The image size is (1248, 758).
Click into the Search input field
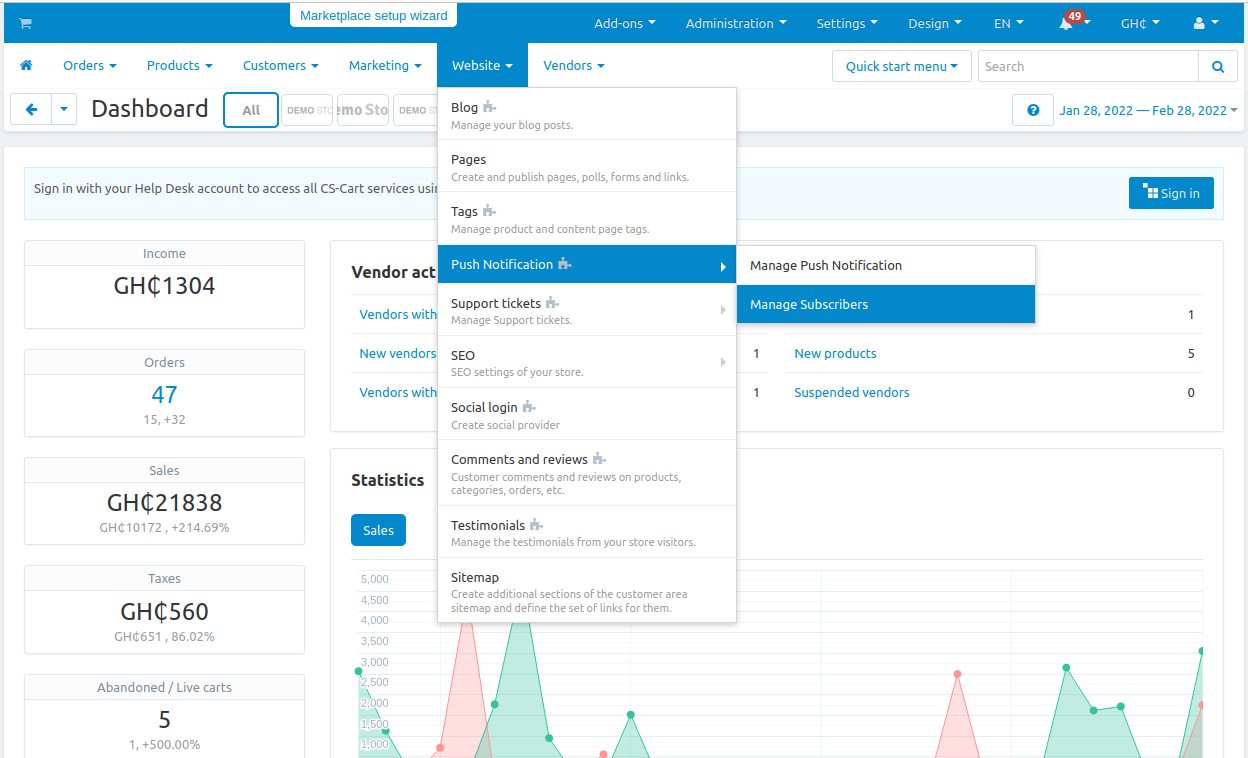[x=1087, y=67]
